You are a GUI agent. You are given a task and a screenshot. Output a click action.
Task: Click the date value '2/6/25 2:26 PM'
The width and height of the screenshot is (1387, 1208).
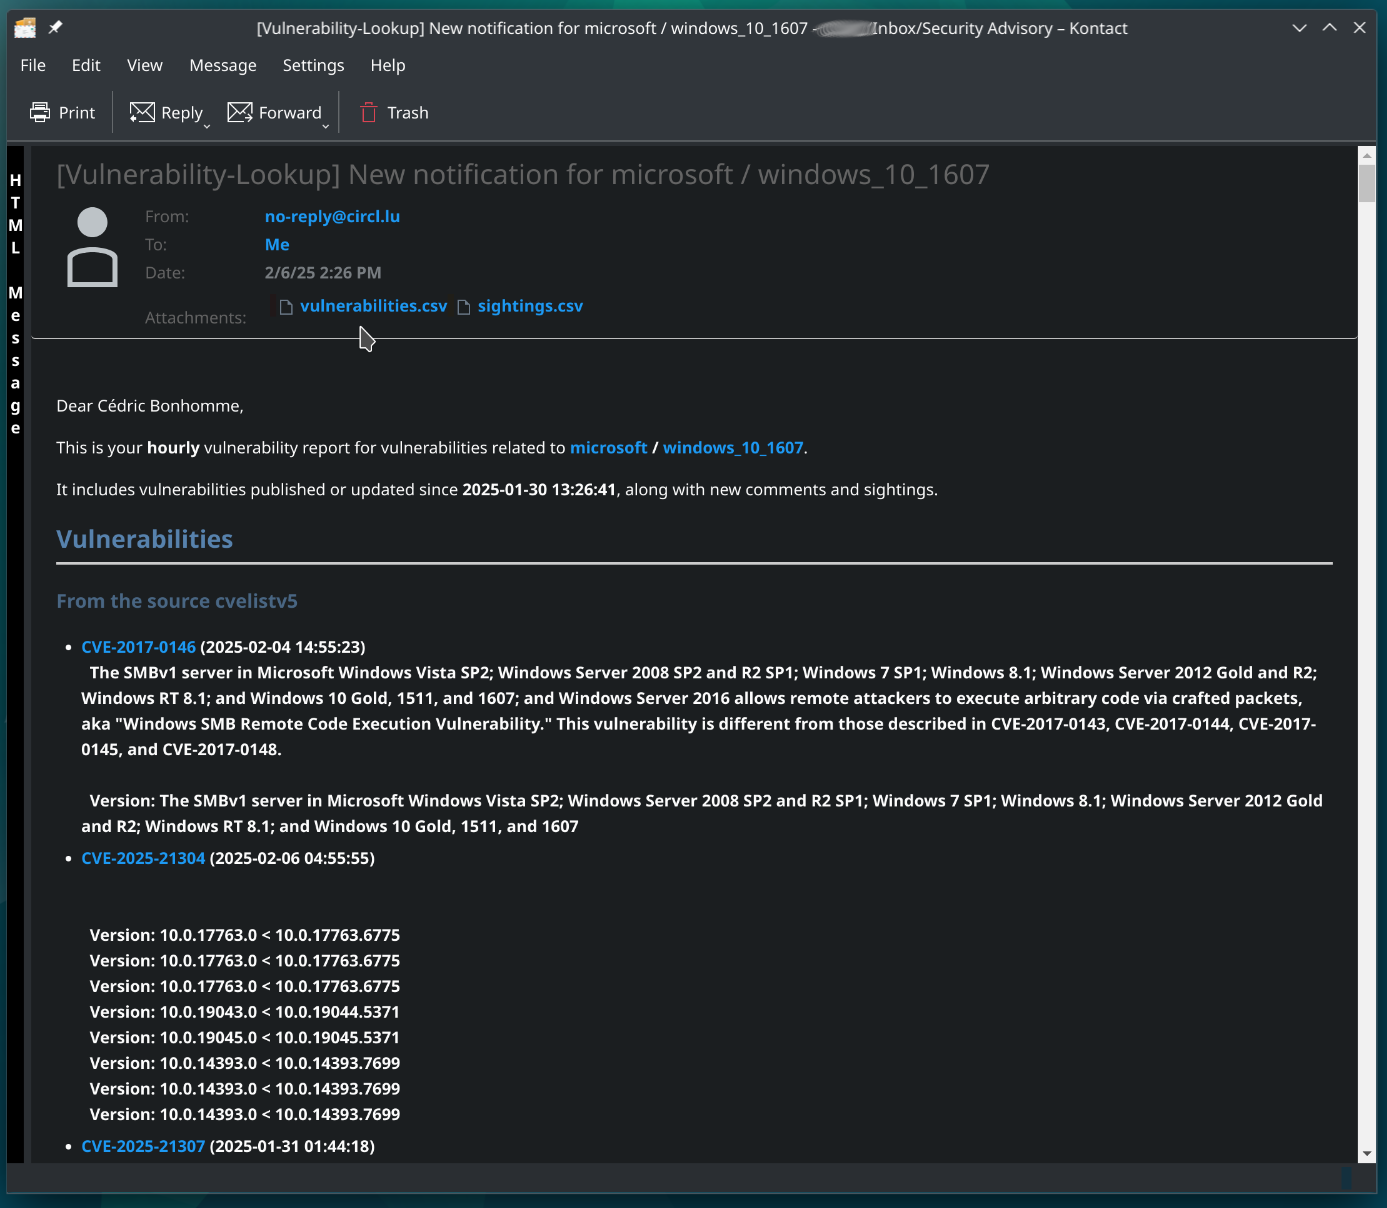[323, 272]
